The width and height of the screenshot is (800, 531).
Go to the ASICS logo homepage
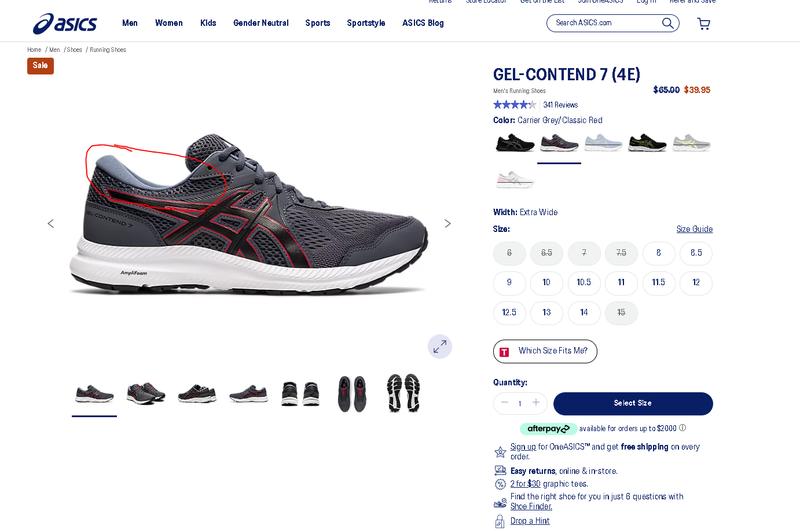click(x=65, y=23)
